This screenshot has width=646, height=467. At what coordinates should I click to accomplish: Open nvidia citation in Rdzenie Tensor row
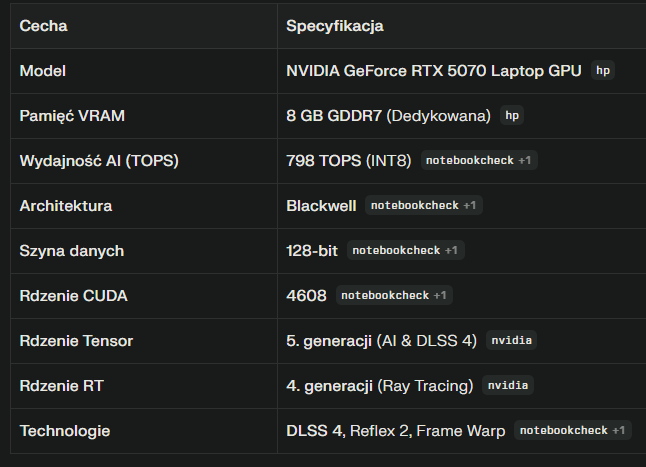click(511, 340)
